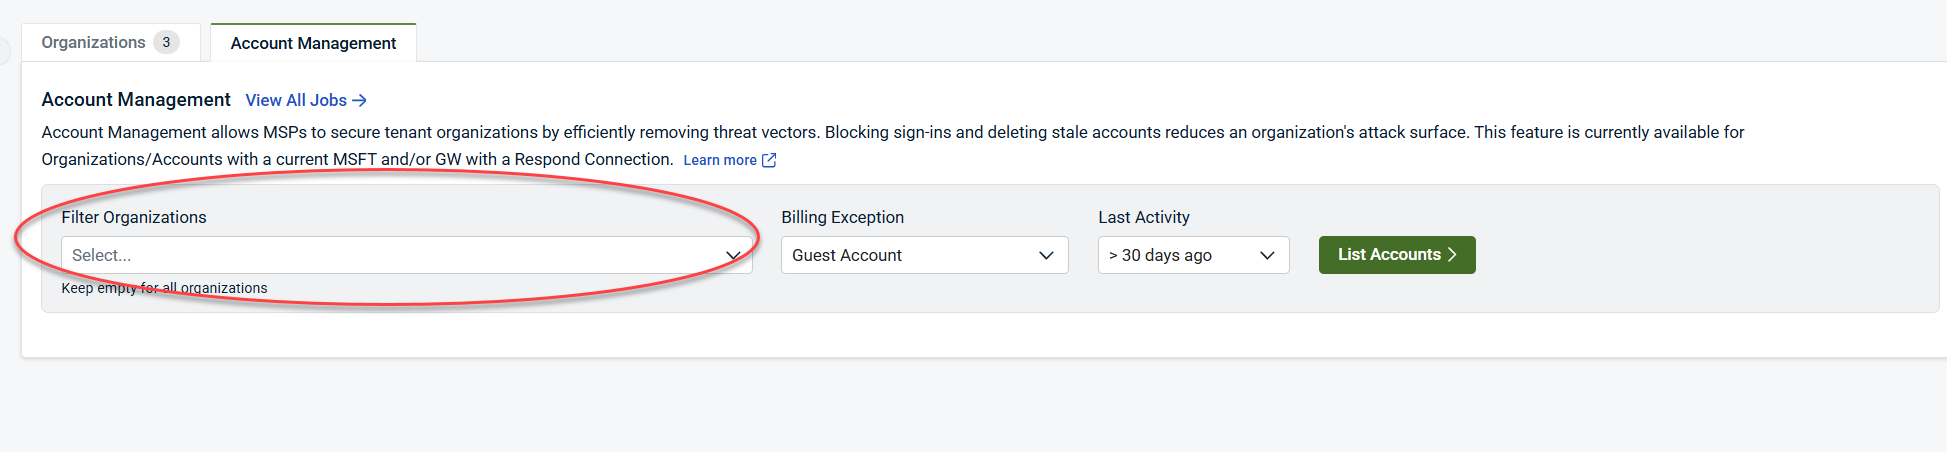Viewport: 1947px width, 452px height.
Task: Click the chevron icon inside List Accounts
Action: pos(1452,255)
